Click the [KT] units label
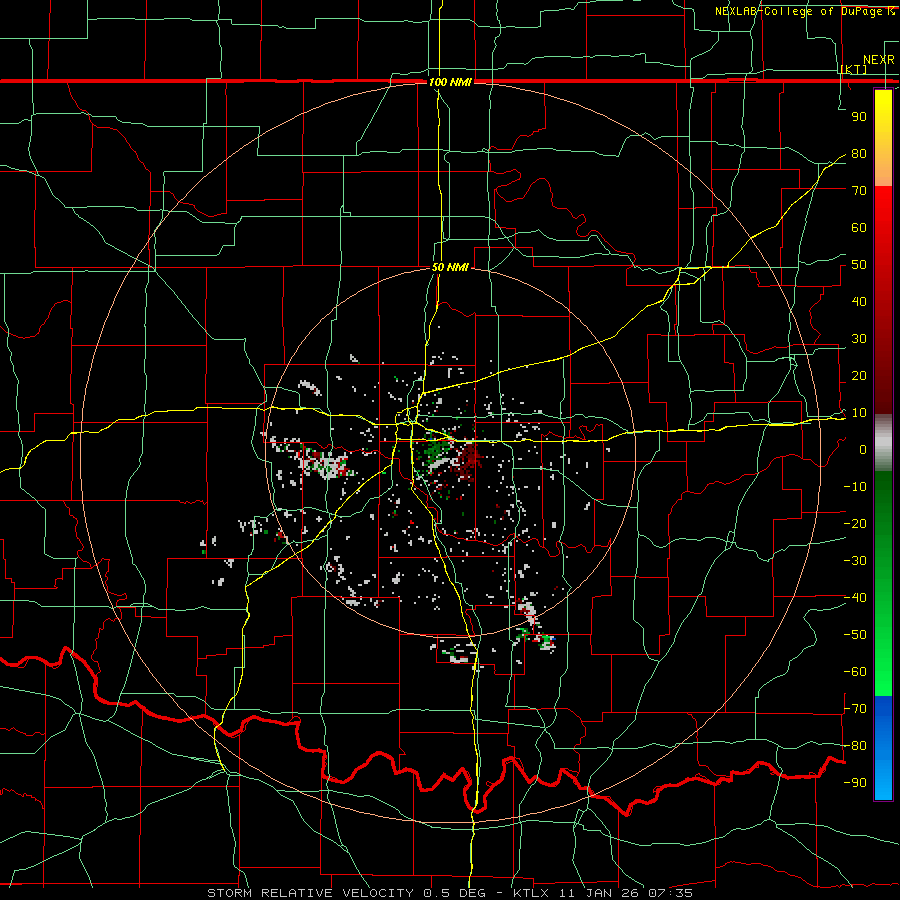 tap(854, 70)
